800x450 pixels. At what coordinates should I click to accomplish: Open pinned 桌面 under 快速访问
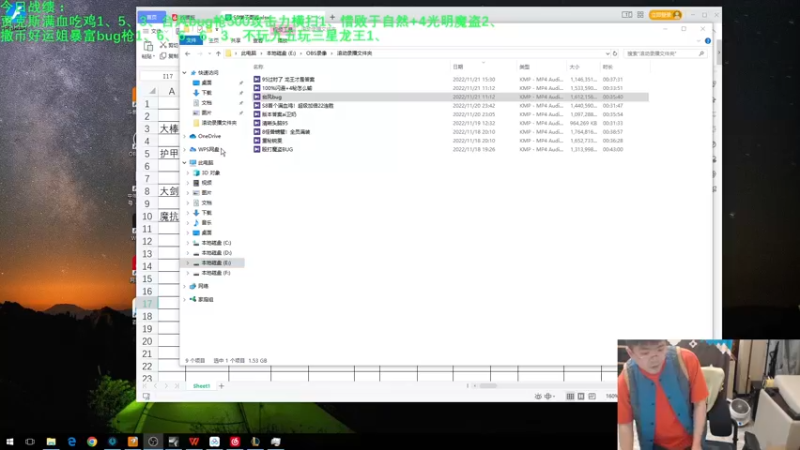point(206,83)
